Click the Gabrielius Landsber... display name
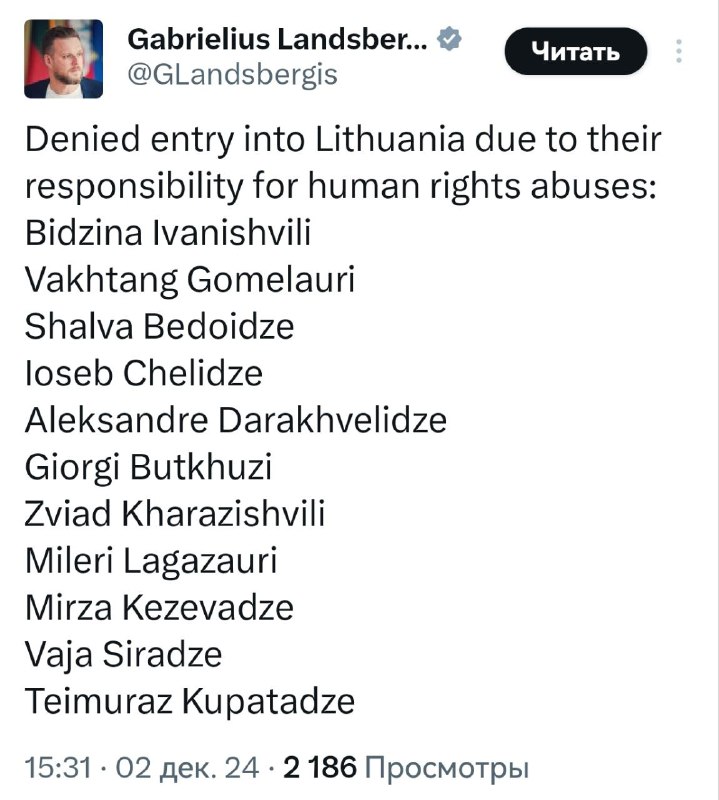Viewport: 719px width, 800px height. [277, 39]
